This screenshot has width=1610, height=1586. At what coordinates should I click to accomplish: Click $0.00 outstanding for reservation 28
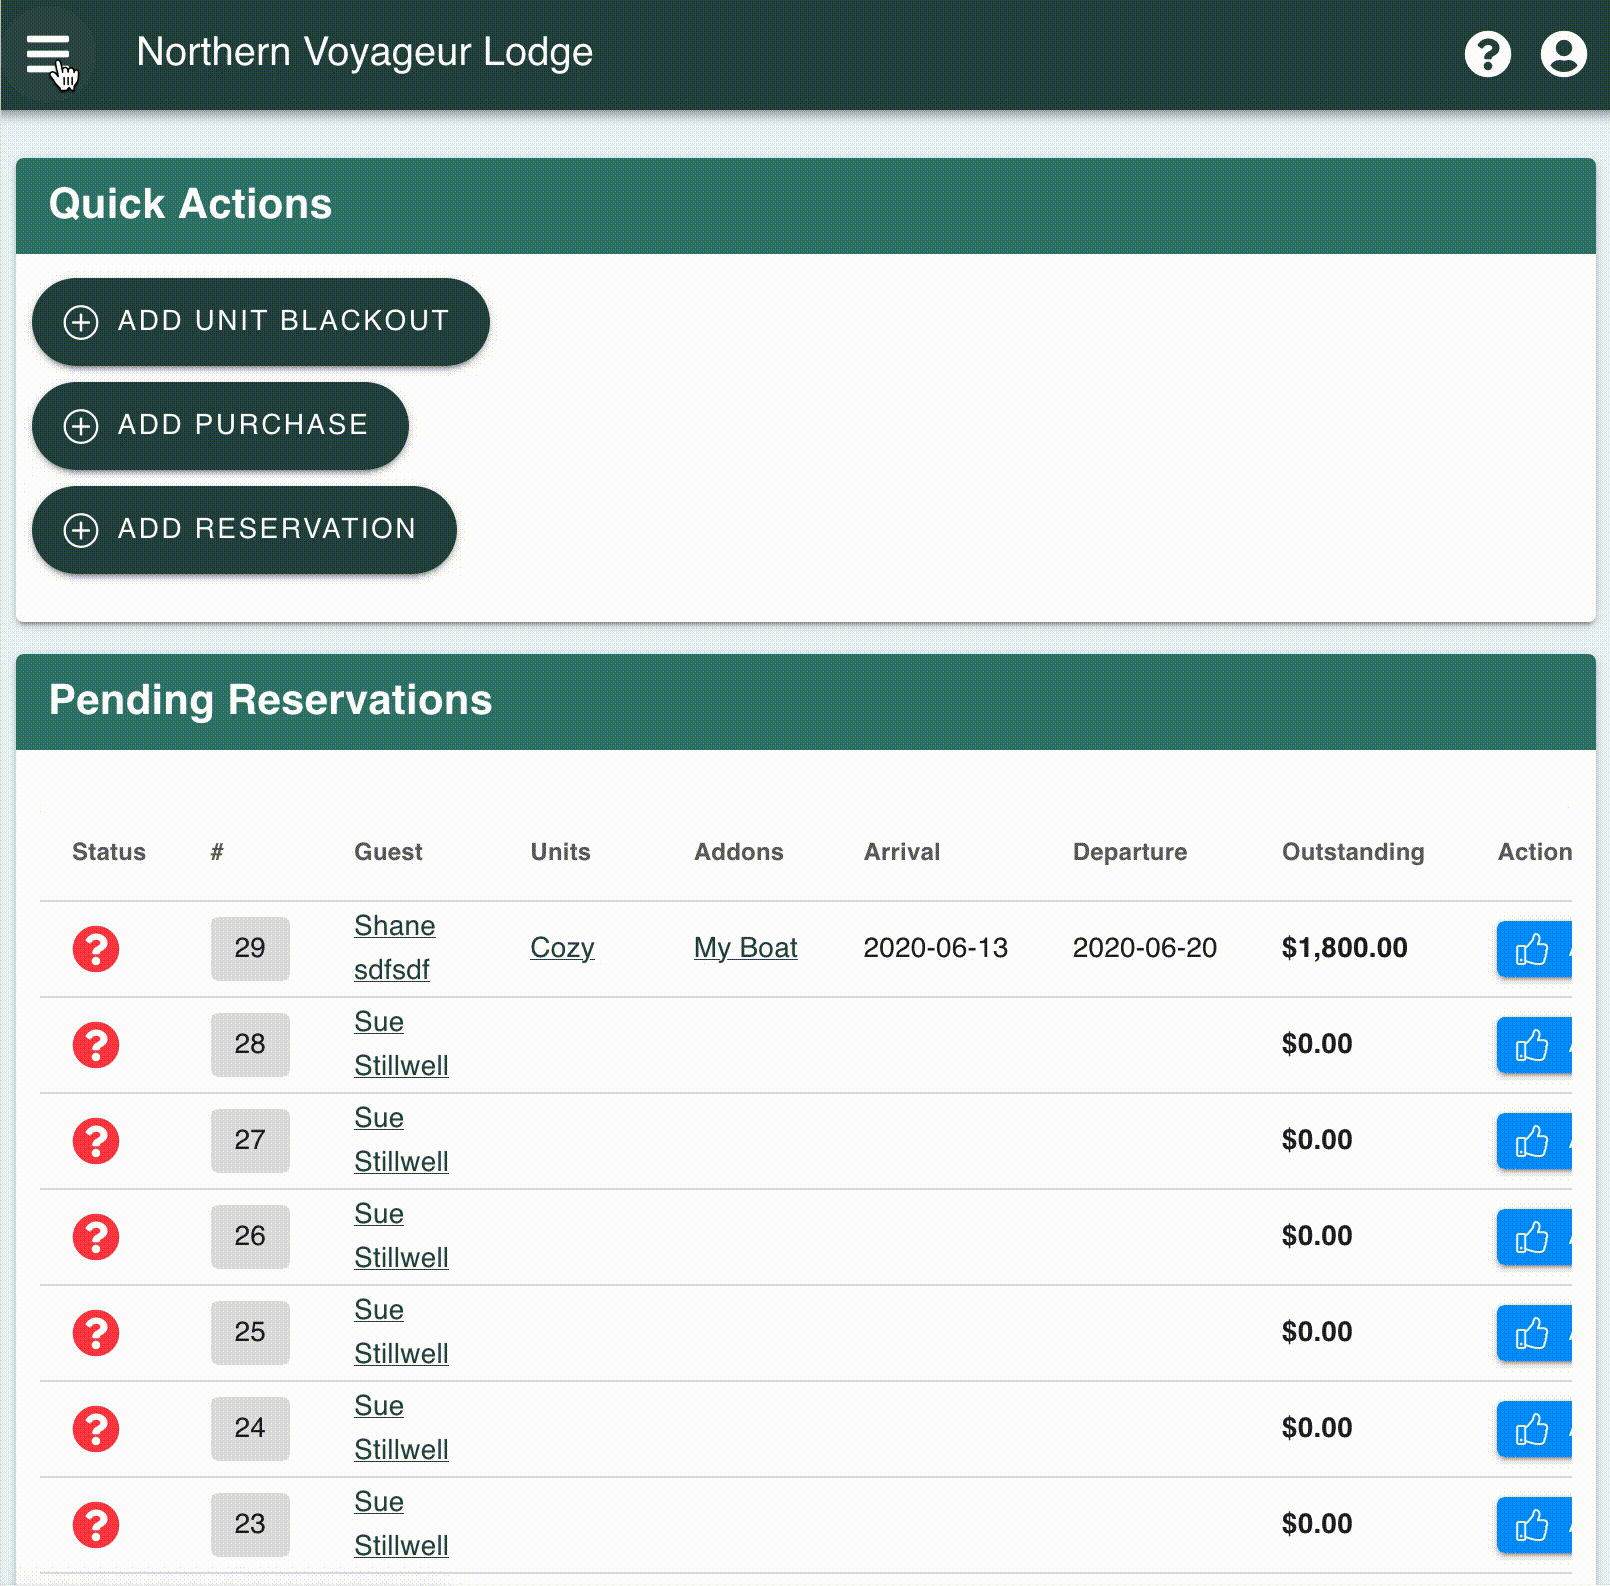point(1317,1044)
